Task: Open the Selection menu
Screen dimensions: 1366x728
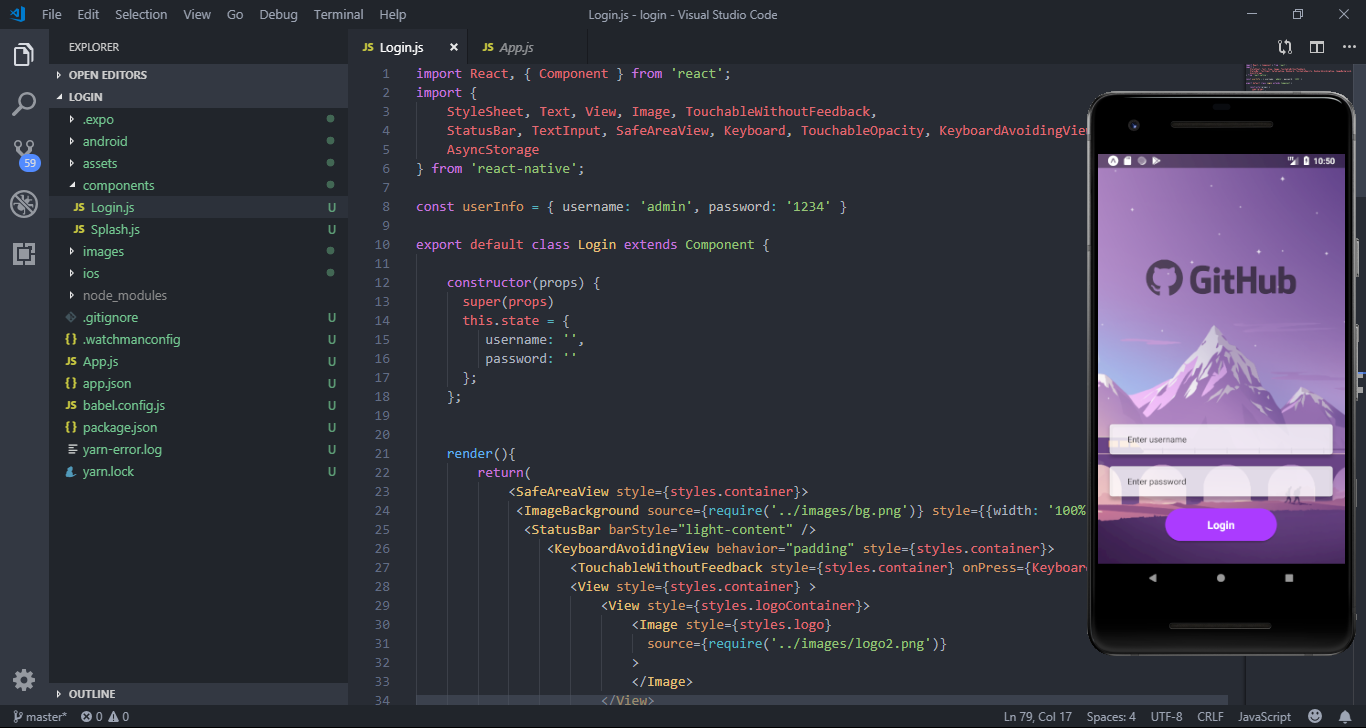Action: coord(141,14)
